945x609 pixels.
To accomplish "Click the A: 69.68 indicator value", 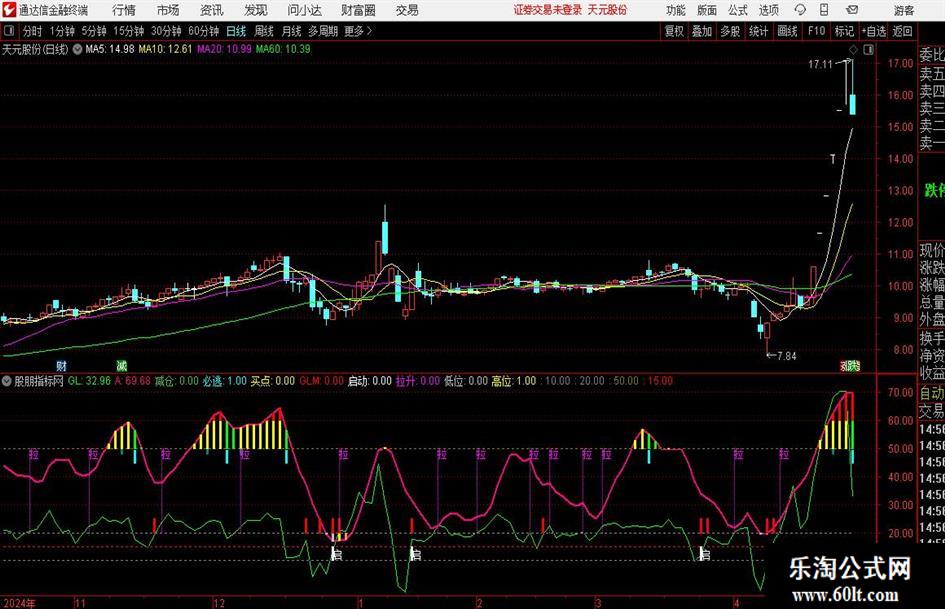I will pos(132,381).
